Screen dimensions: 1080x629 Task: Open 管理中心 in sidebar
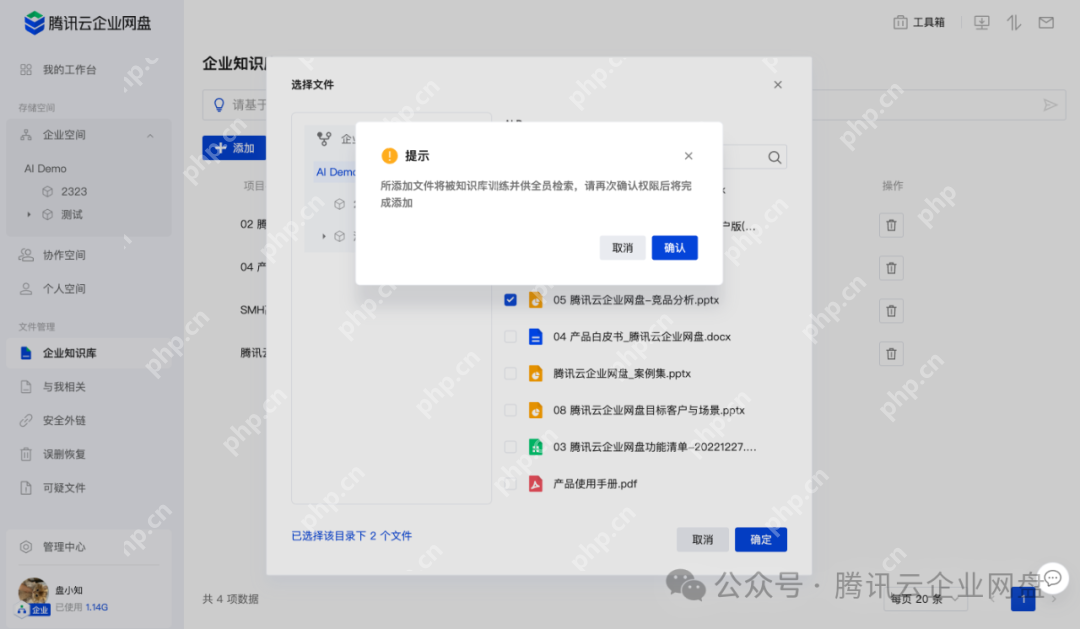[x=64, y=547]
